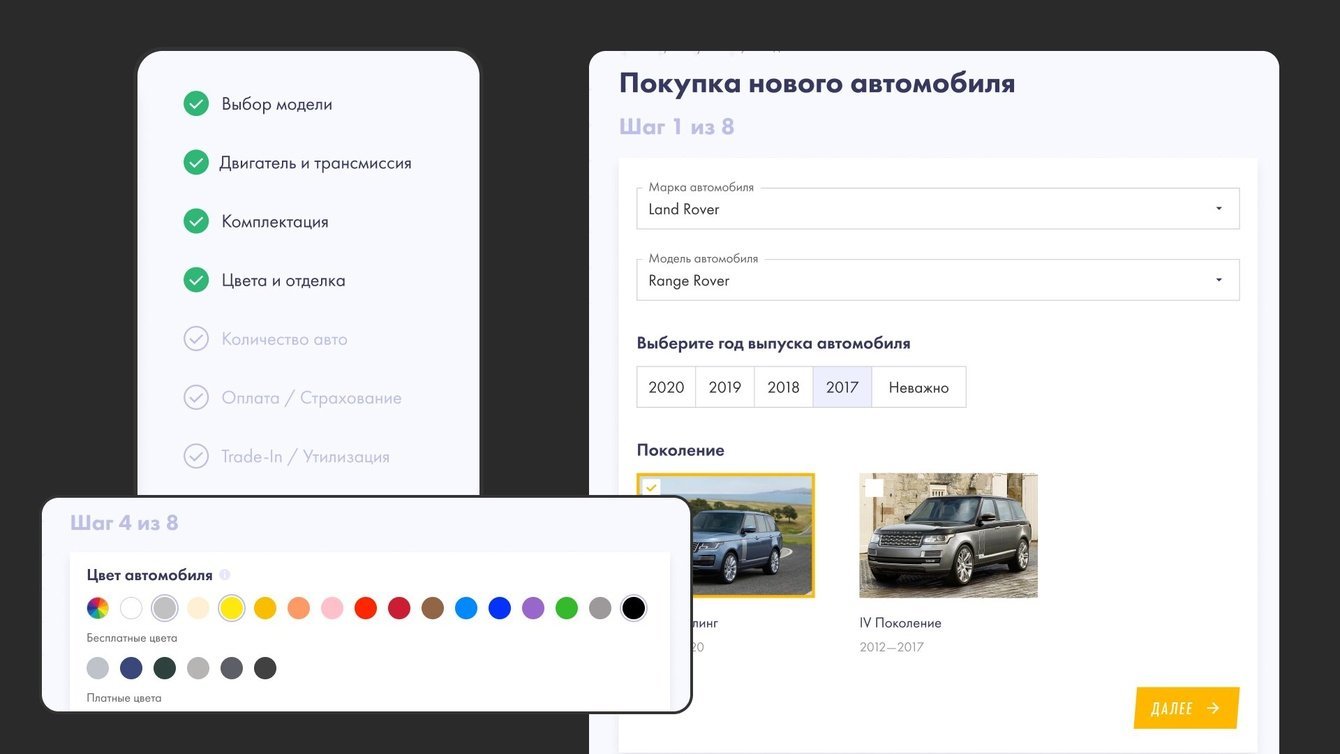Go to the Trade-In / Утилизация step label
Screen dimensions: 1340x754
click(305, 457)
